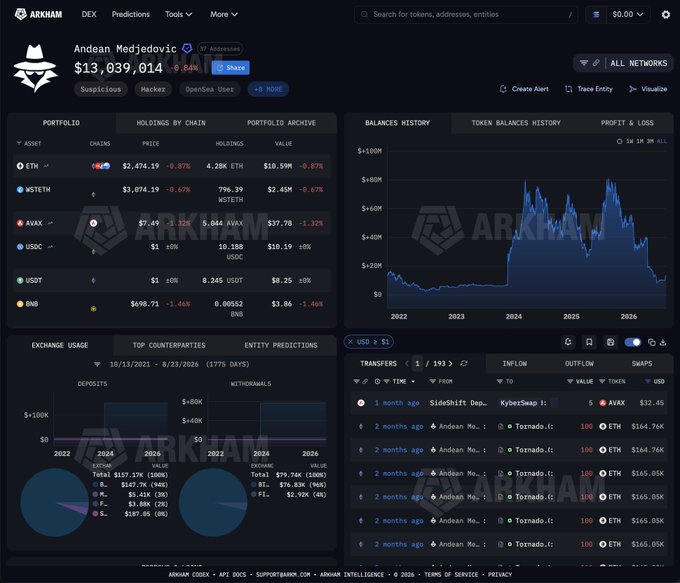The height and width of the screenshot is (583, 680).
Task: Click the 37 Addresses badge
Action: (x=220, y=49)
